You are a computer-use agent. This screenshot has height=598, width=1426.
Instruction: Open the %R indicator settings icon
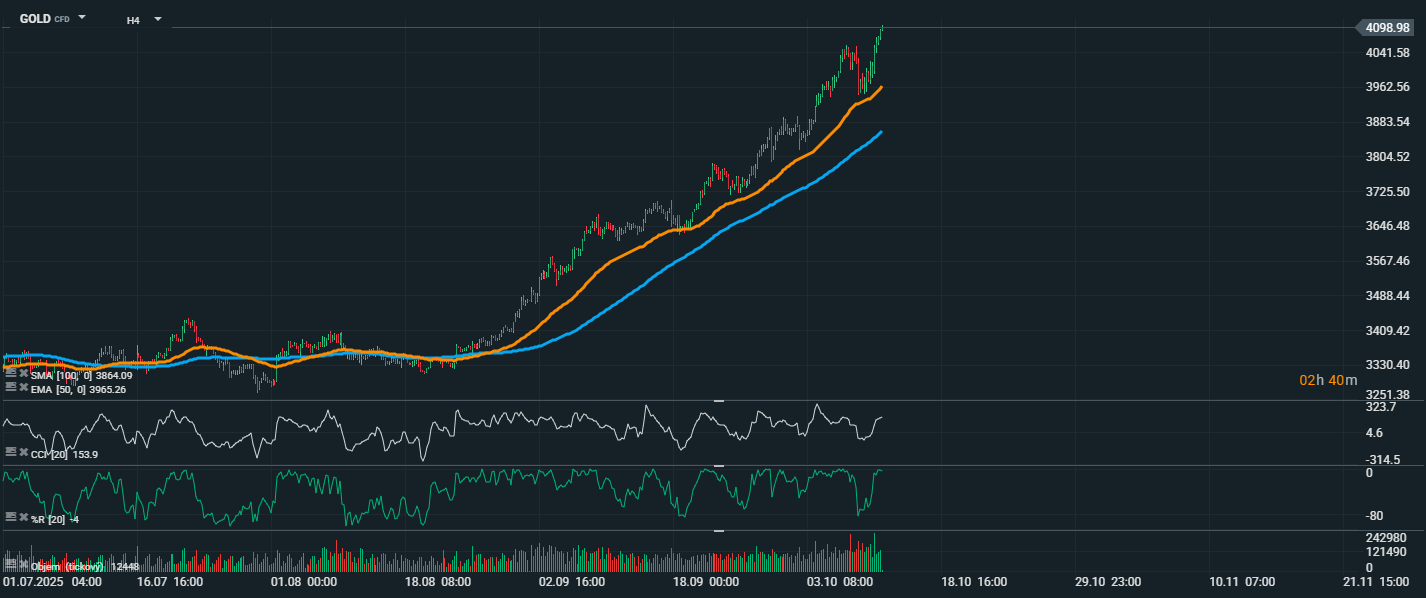10,517
